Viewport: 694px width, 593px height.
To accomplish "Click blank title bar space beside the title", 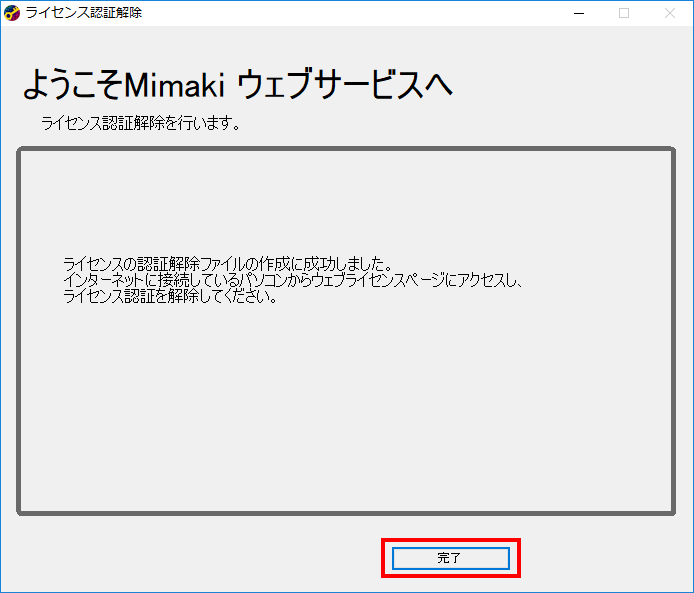I will coord(350,13).
